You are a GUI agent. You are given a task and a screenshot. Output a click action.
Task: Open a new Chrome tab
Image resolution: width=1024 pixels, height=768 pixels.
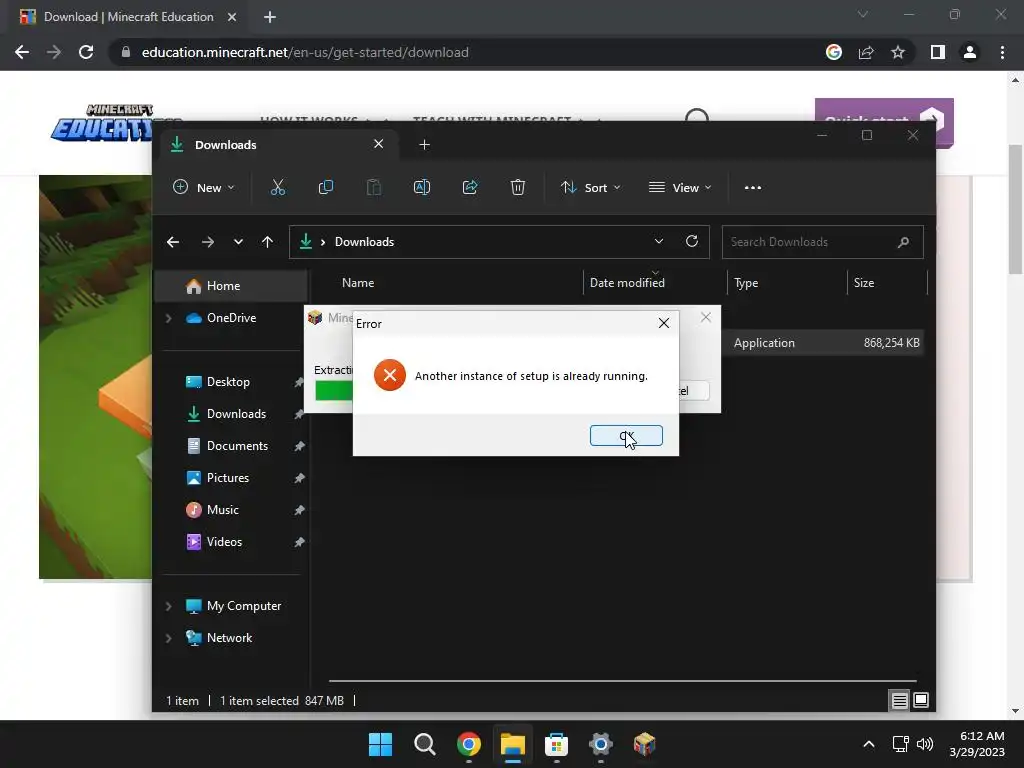[270, 17]
